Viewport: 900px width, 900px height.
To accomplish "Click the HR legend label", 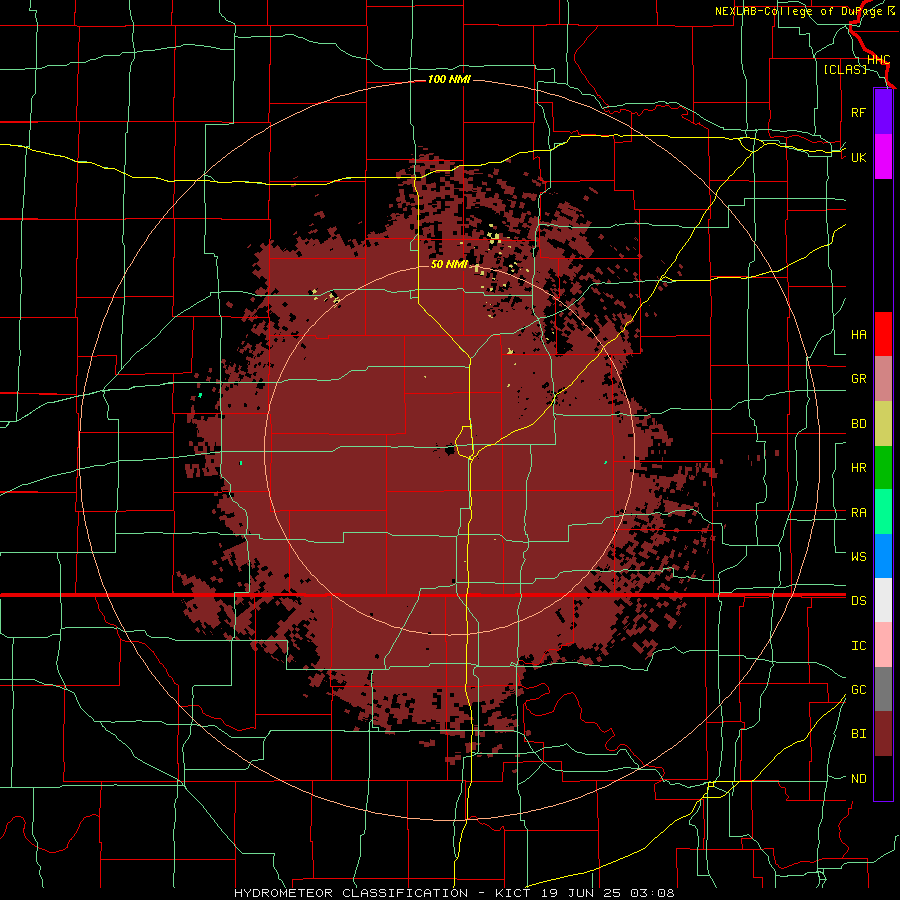I will [858, 468].
